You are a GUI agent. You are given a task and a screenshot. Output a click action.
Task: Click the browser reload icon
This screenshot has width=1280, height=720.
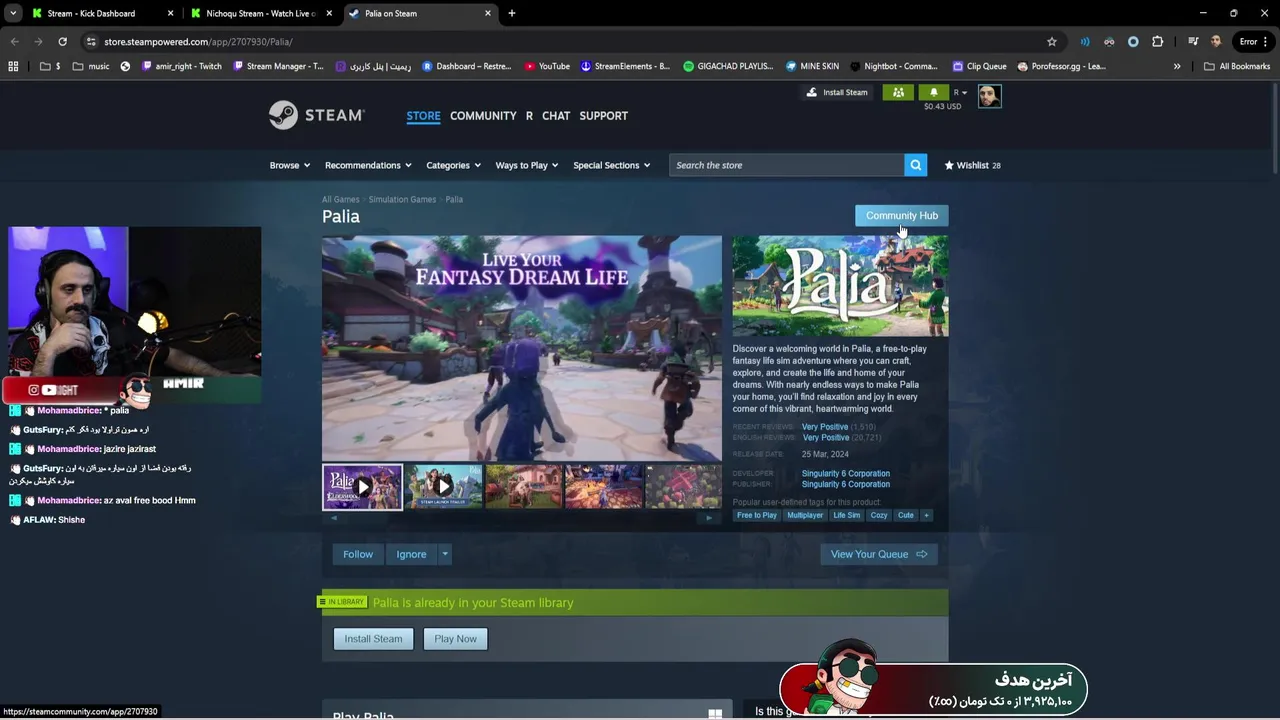tap(62, 42)
